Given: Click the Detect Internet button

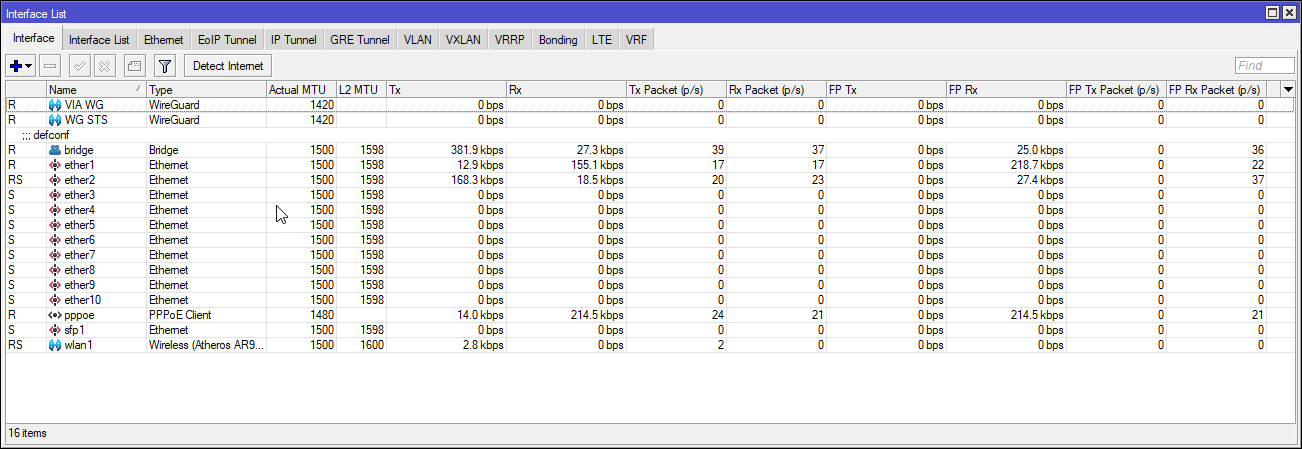Looking at the screenshot, I should (x=228, y=66).
